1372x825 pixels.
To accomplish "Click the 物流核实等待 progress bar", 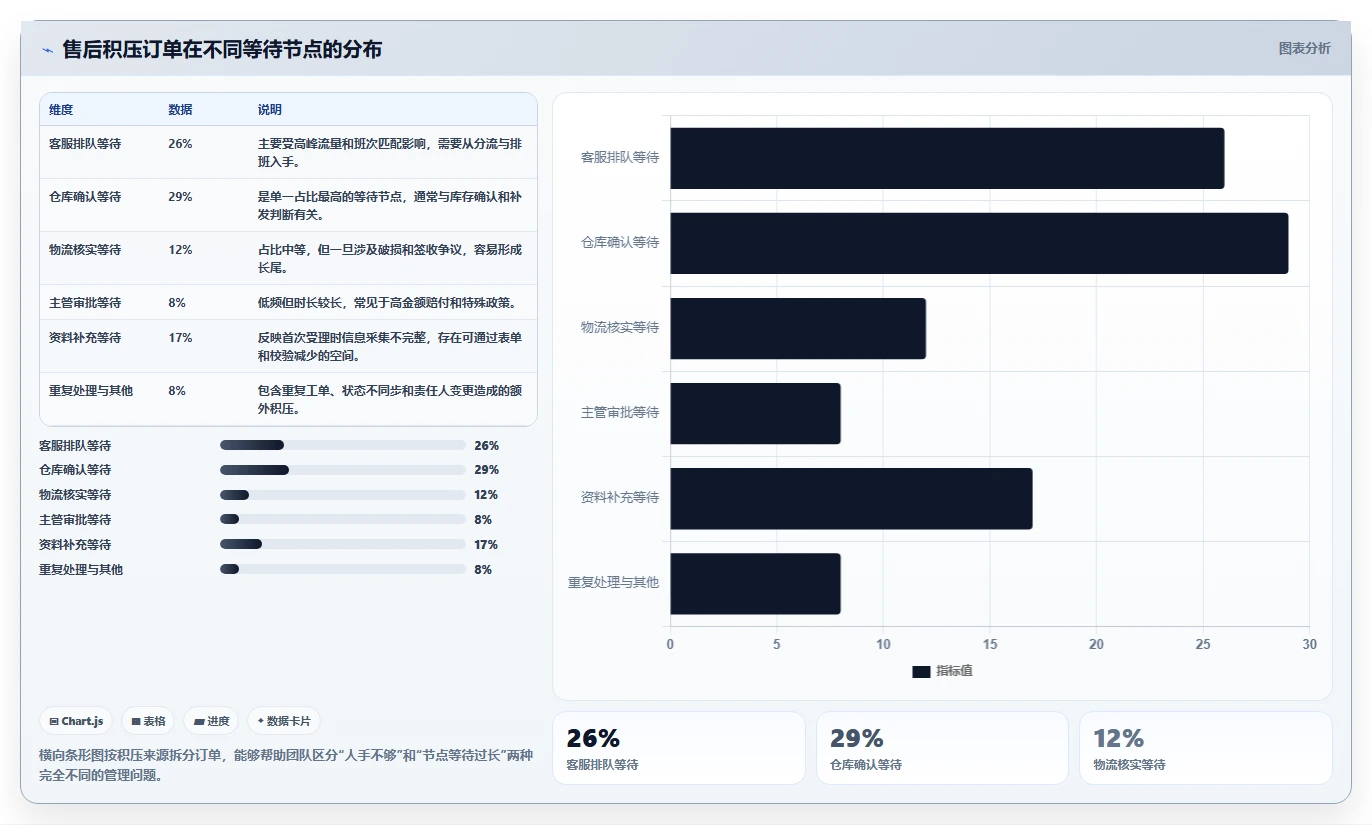I will click(x=343, y=495).
